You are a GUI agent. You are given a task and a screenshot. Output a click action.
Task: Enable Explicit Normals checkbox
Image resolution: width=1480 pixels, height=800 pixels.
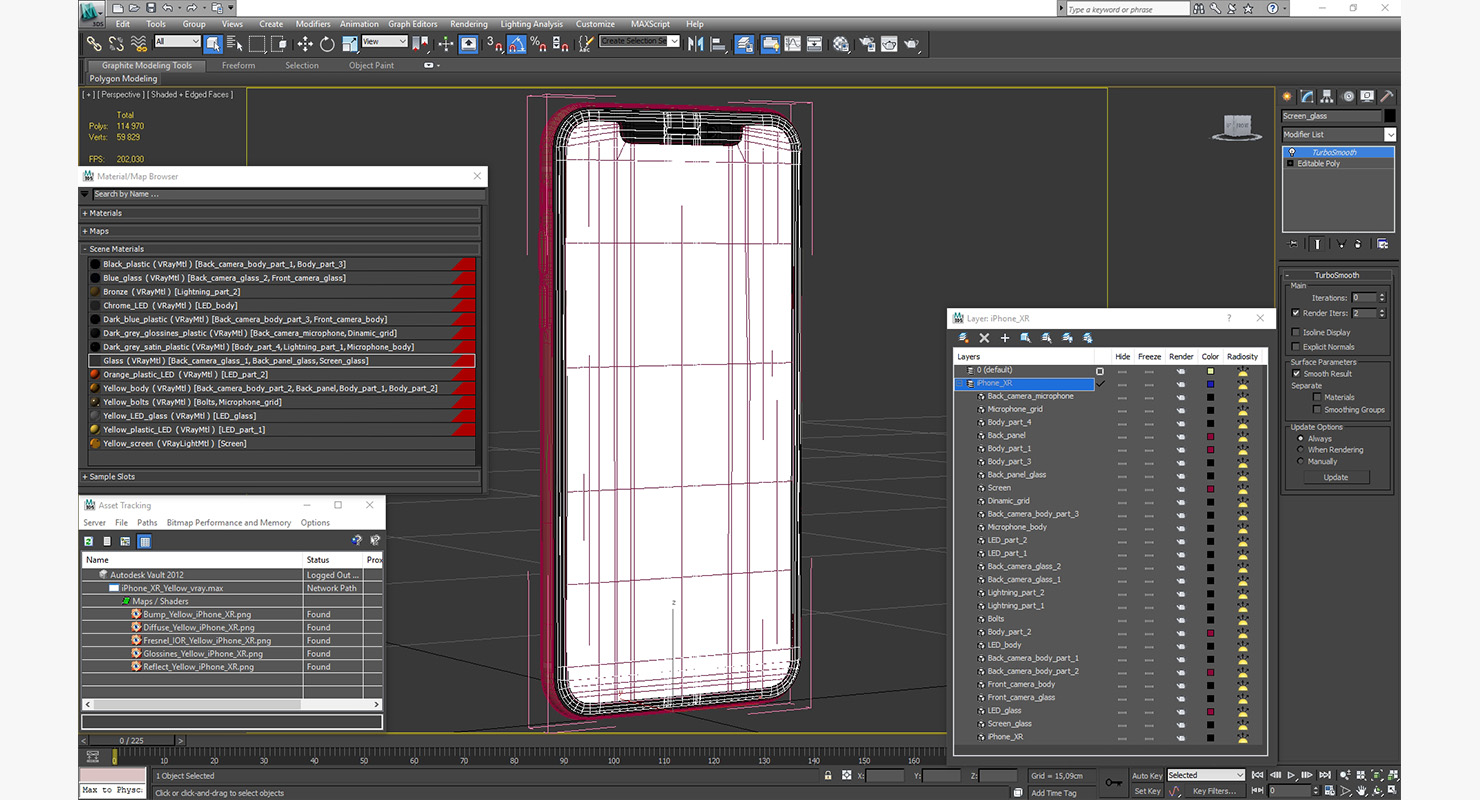coord(1296,347)
